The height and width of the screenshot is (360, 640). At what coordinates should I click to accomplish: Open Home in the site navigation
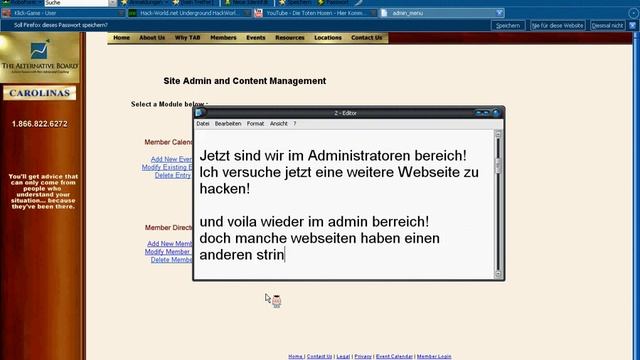point(121,38)
